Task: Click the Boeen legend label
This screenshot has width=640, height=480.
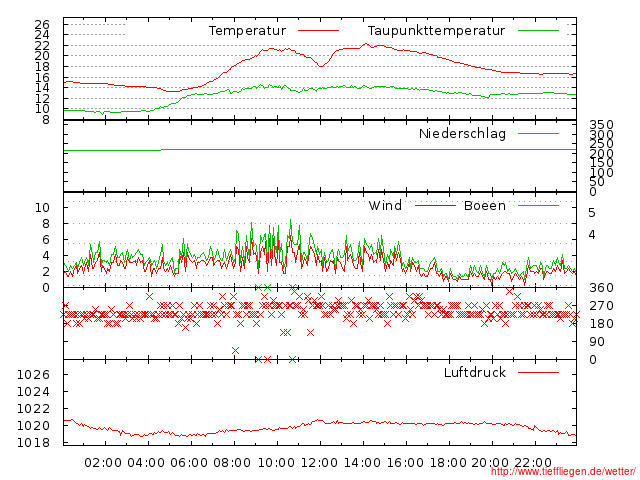Action: (x=485, y=205)
